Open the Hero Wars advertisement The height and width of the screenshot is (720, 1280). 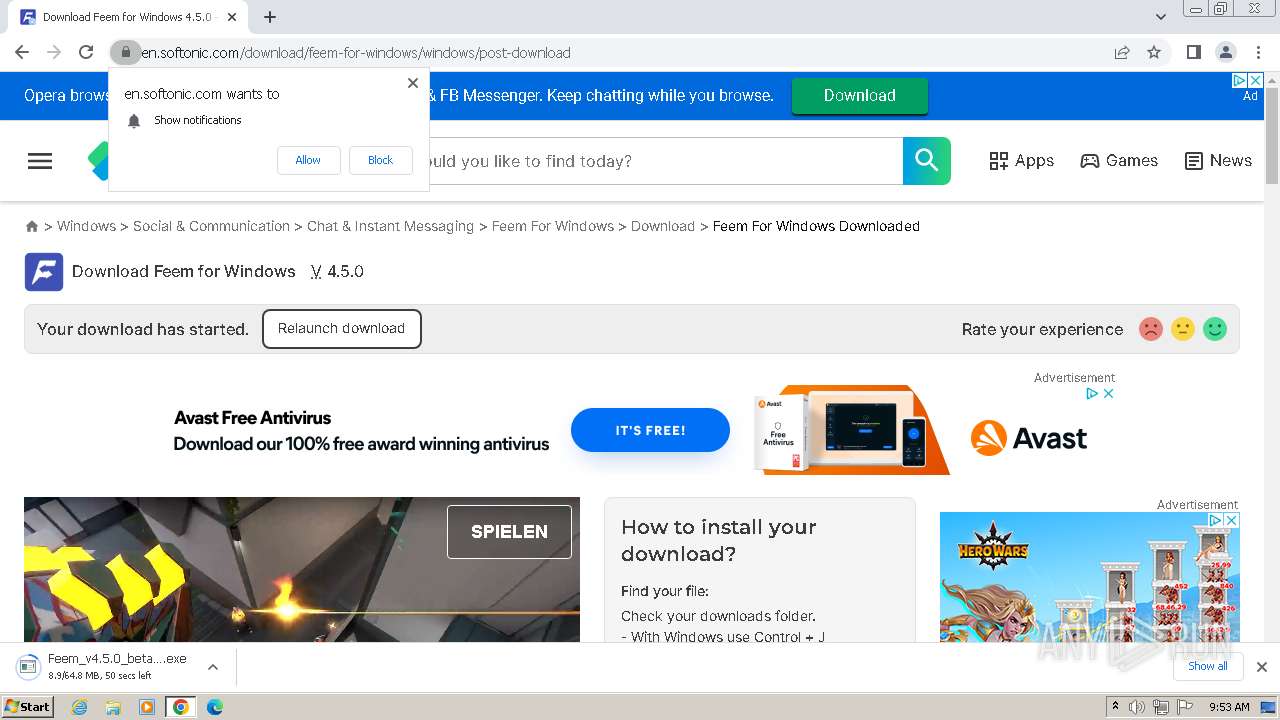[1089, 577]
